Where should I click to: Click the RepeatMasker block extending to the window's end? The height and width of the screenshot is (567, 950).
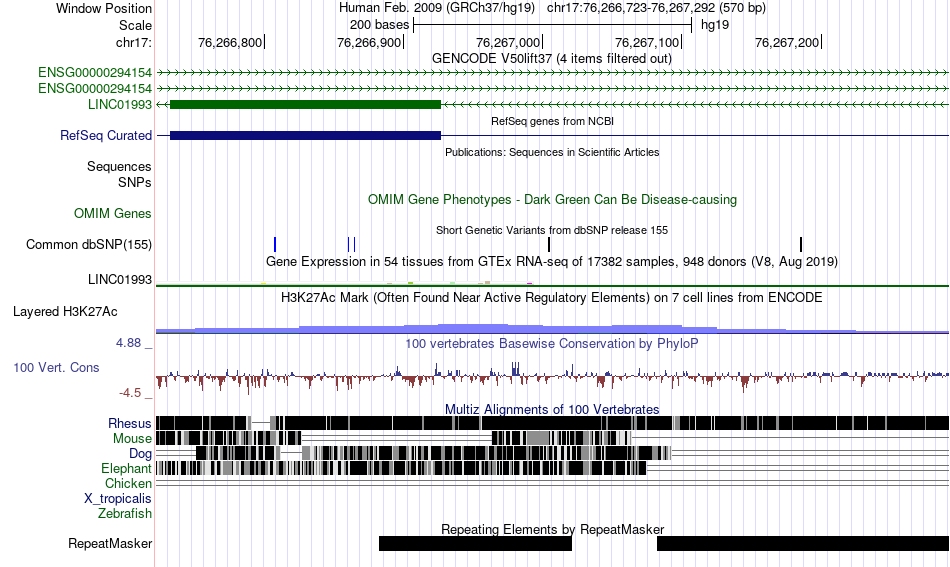(x=803, y=543)
